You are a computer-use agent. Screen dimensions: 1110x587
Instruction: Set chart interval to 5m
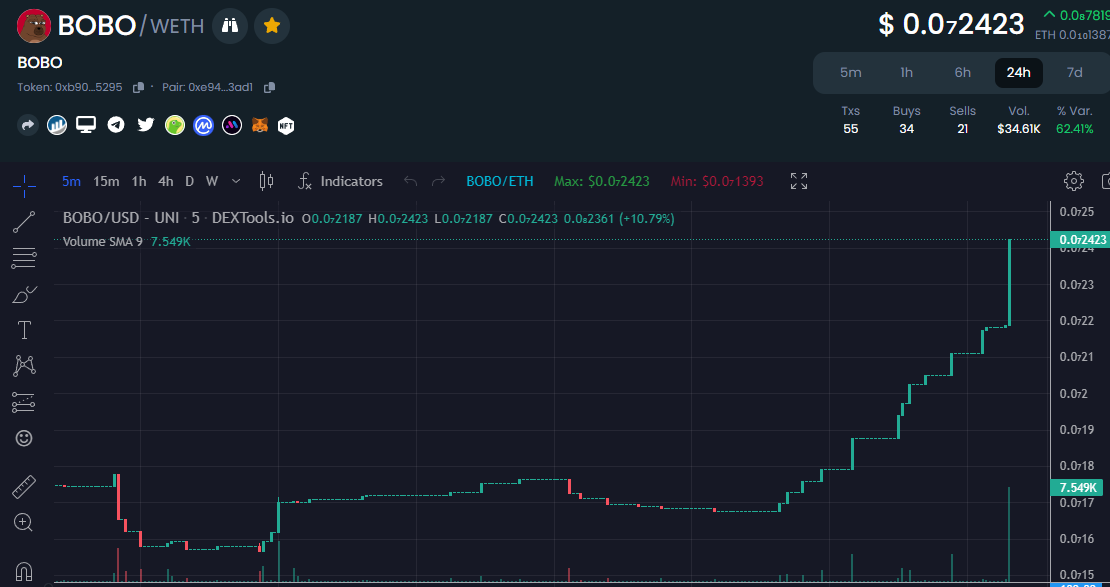tap(71, 181)
